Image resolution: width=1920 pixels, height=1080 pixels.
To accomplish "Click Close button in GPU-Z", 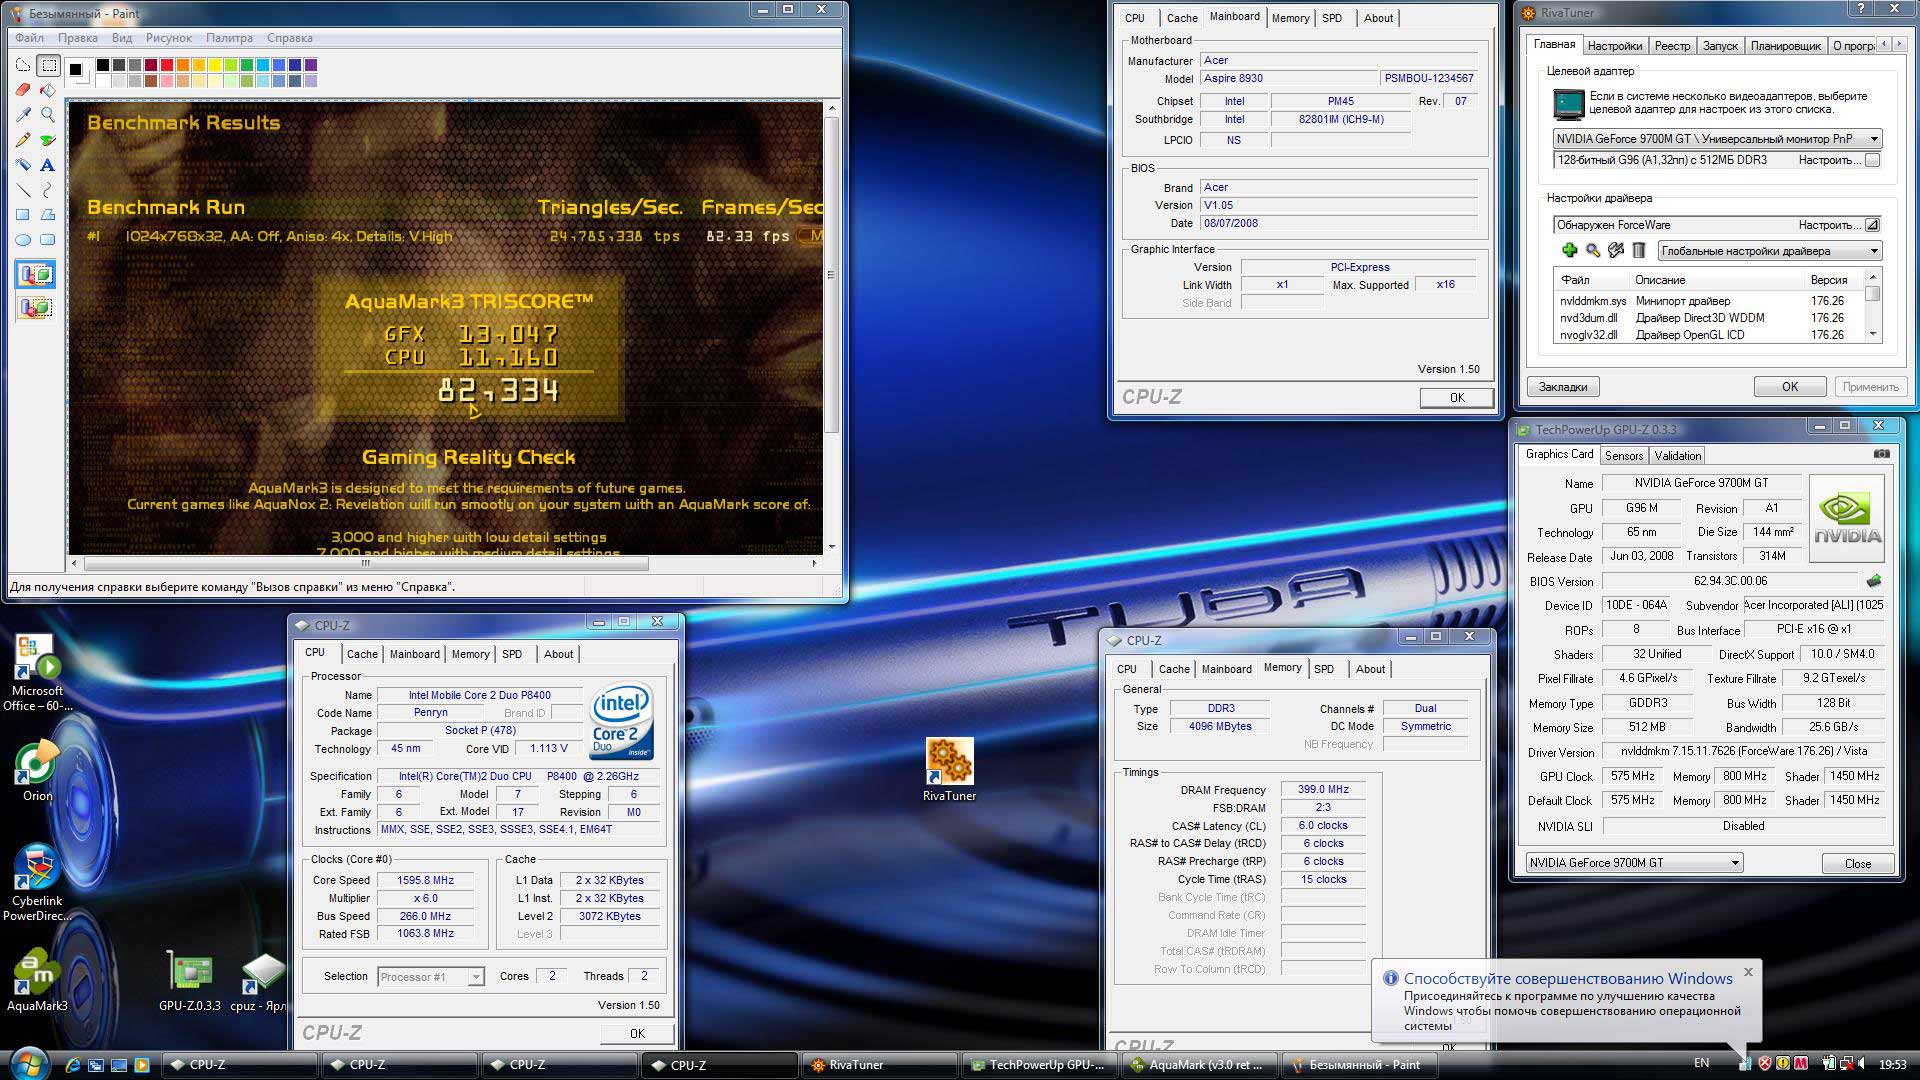I will (x=1858, y=864).
